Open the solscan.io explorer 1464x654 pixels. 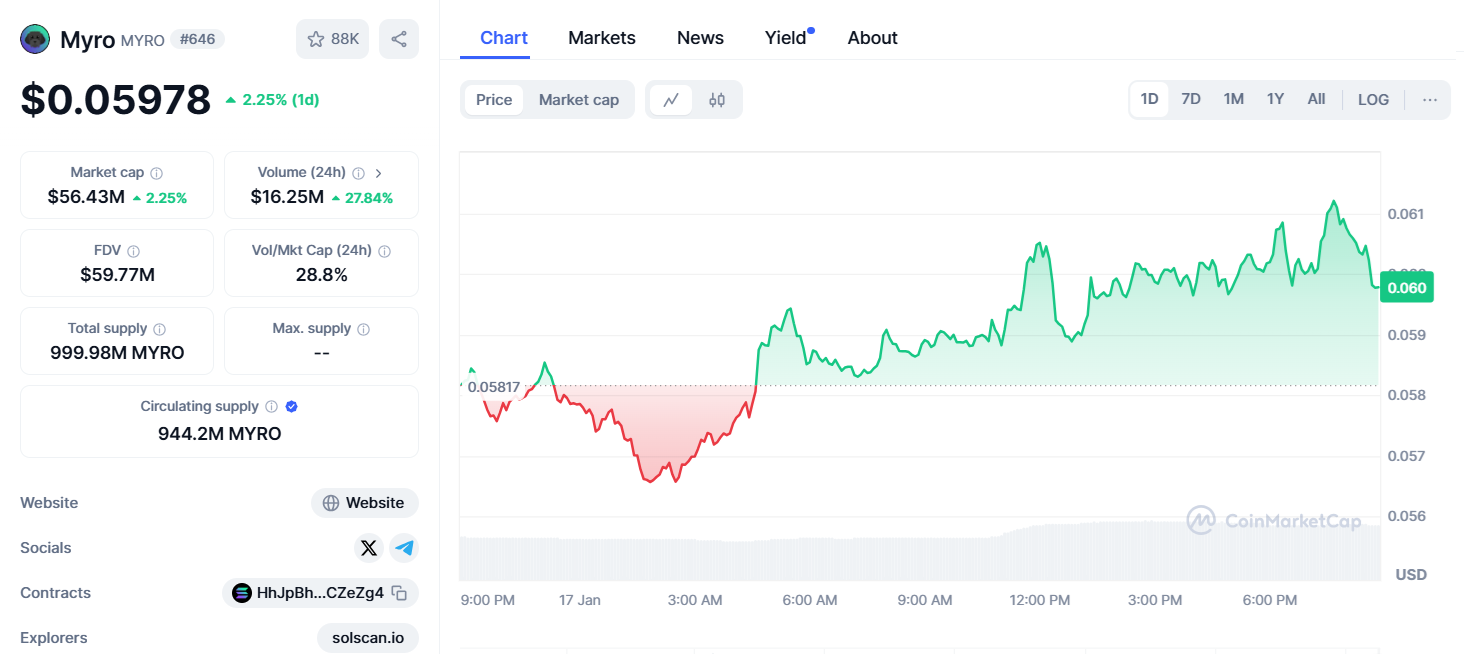[368, 638]
